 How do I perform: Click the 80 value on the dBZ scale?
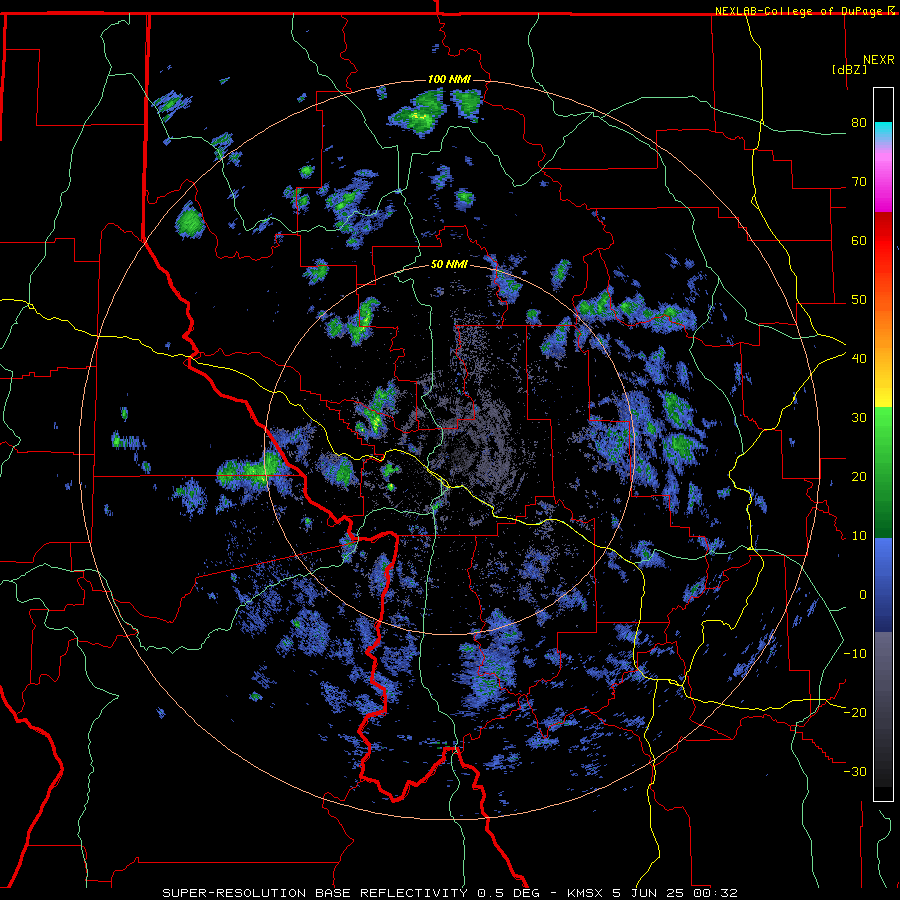(859, 122)
